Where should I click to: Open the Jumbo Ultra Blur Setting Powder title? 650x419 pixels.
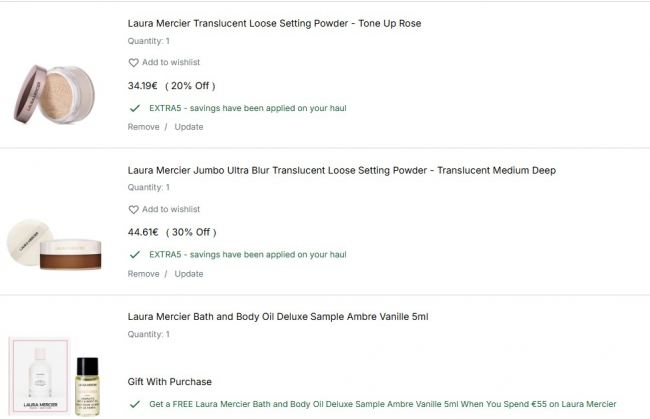(341, 170)
